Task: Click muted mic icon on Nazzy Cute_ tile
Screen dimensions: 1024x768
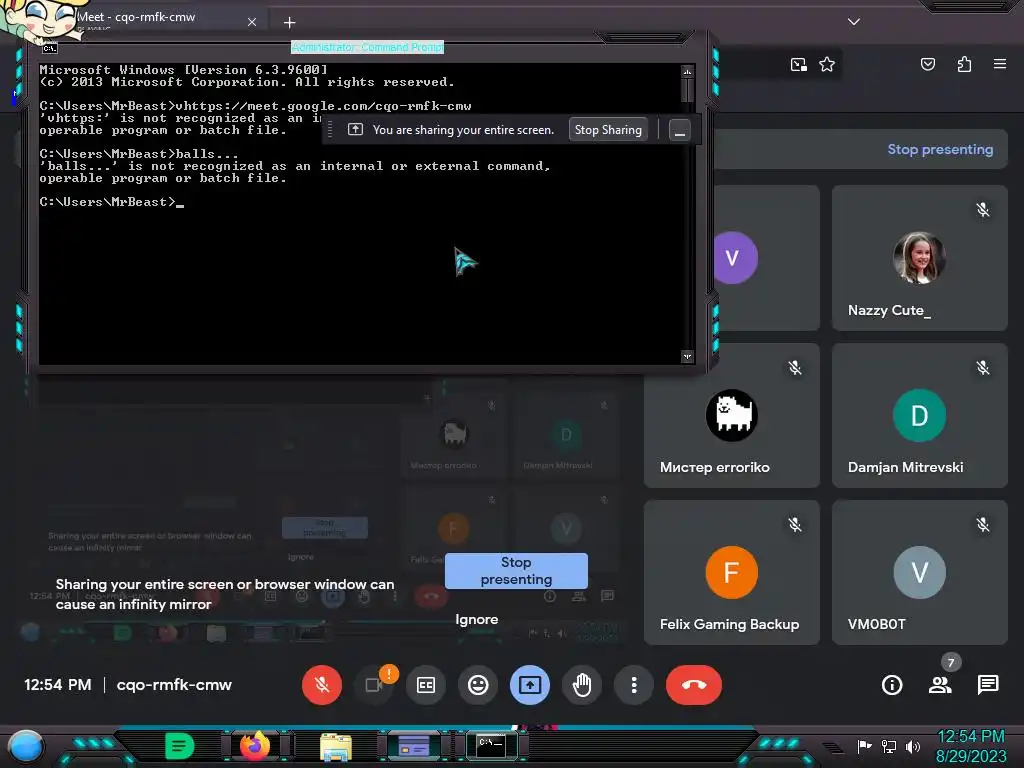Action: click(983, 210)
